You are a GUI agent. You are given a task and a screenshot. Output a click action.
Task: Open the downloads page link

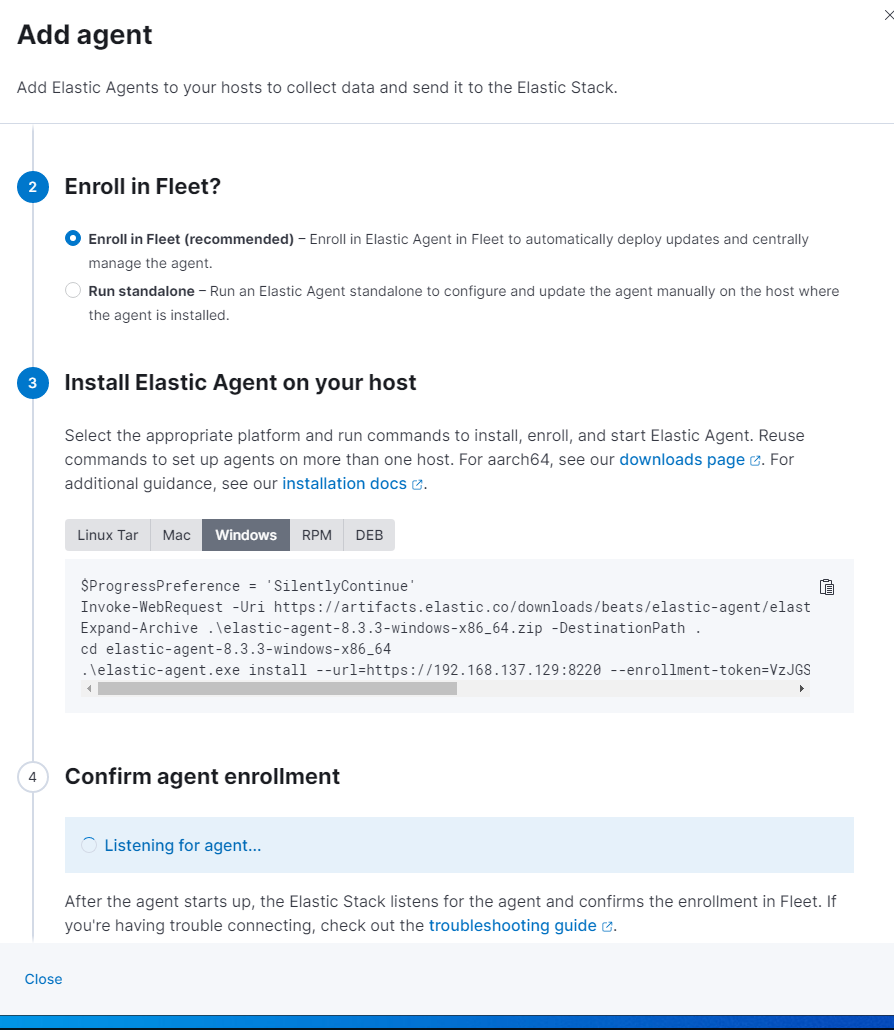coord(682,459)
